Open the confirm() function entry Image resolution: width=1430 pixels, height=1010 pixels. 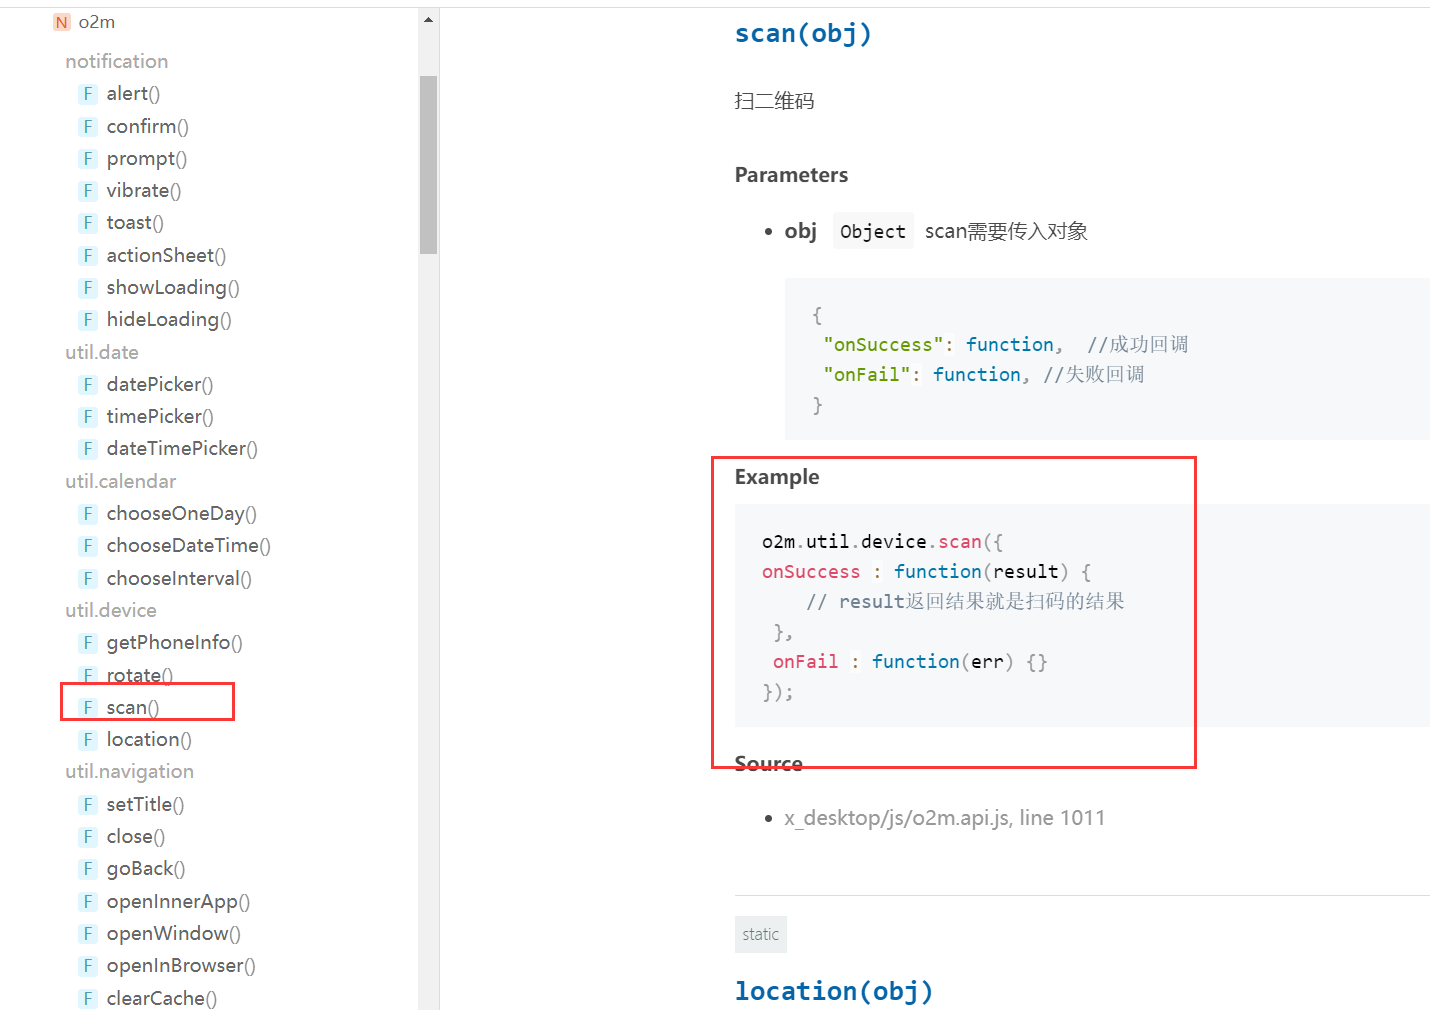point(147,127)
